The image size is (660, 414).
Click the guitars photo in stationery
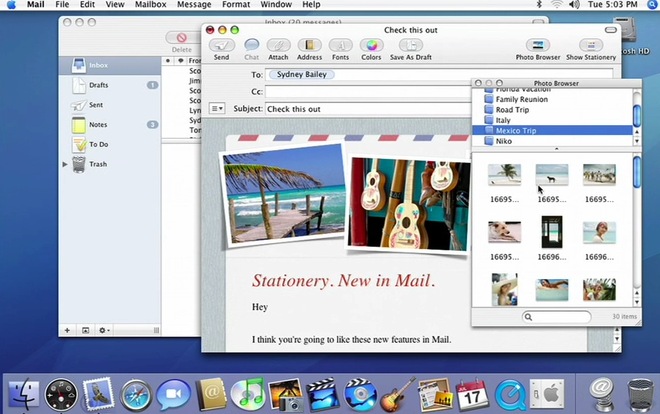click(x=409, y=205)
